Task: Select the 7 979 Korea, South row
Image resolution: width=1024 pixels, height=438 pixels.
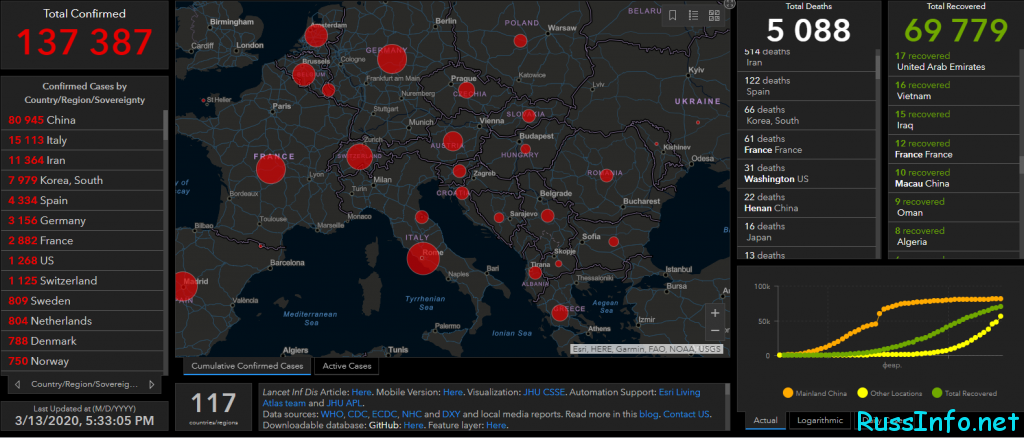Action: pos(83,181)
